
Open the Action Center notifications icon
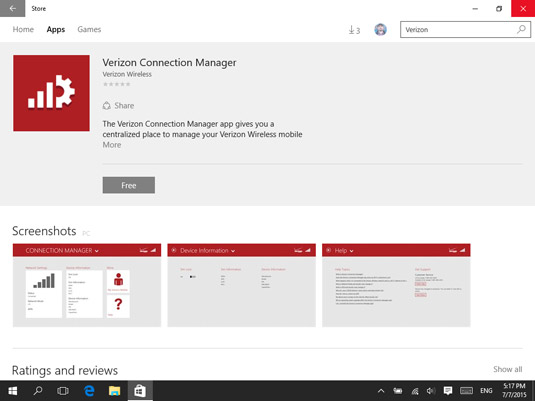[448, 391]
